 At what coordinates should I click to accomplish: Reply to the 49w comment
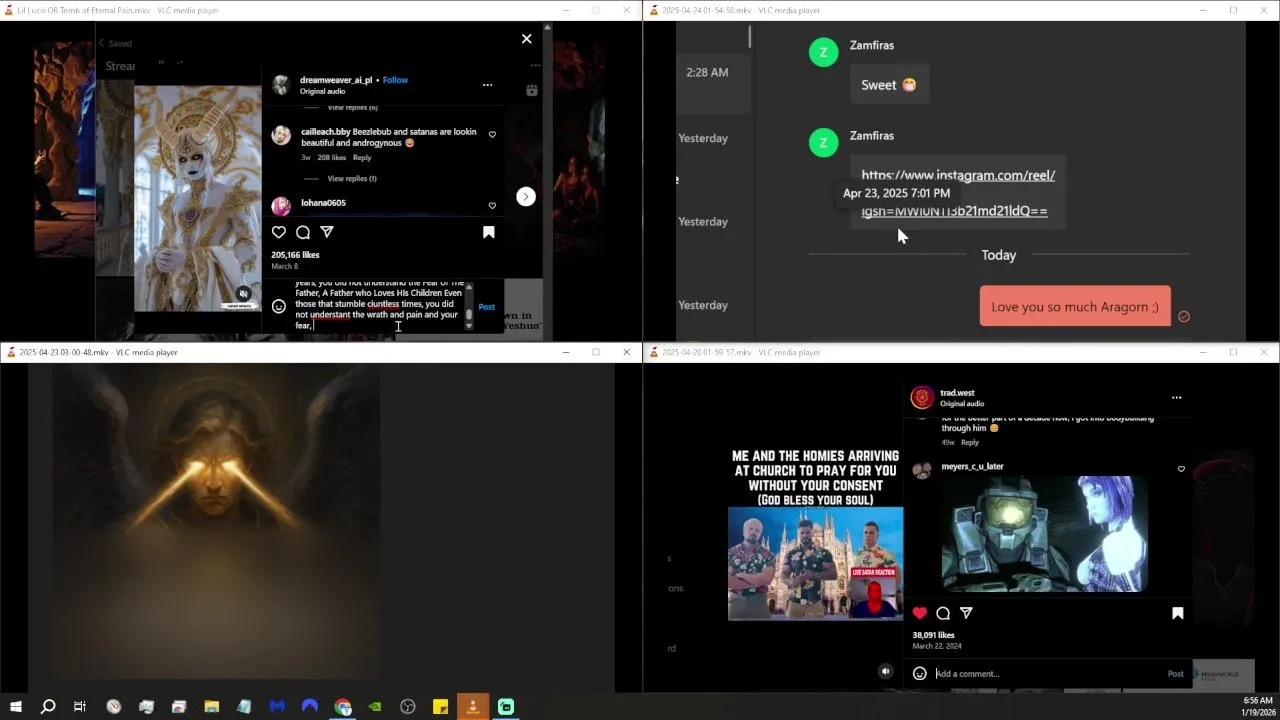click(x=970, y=442)
